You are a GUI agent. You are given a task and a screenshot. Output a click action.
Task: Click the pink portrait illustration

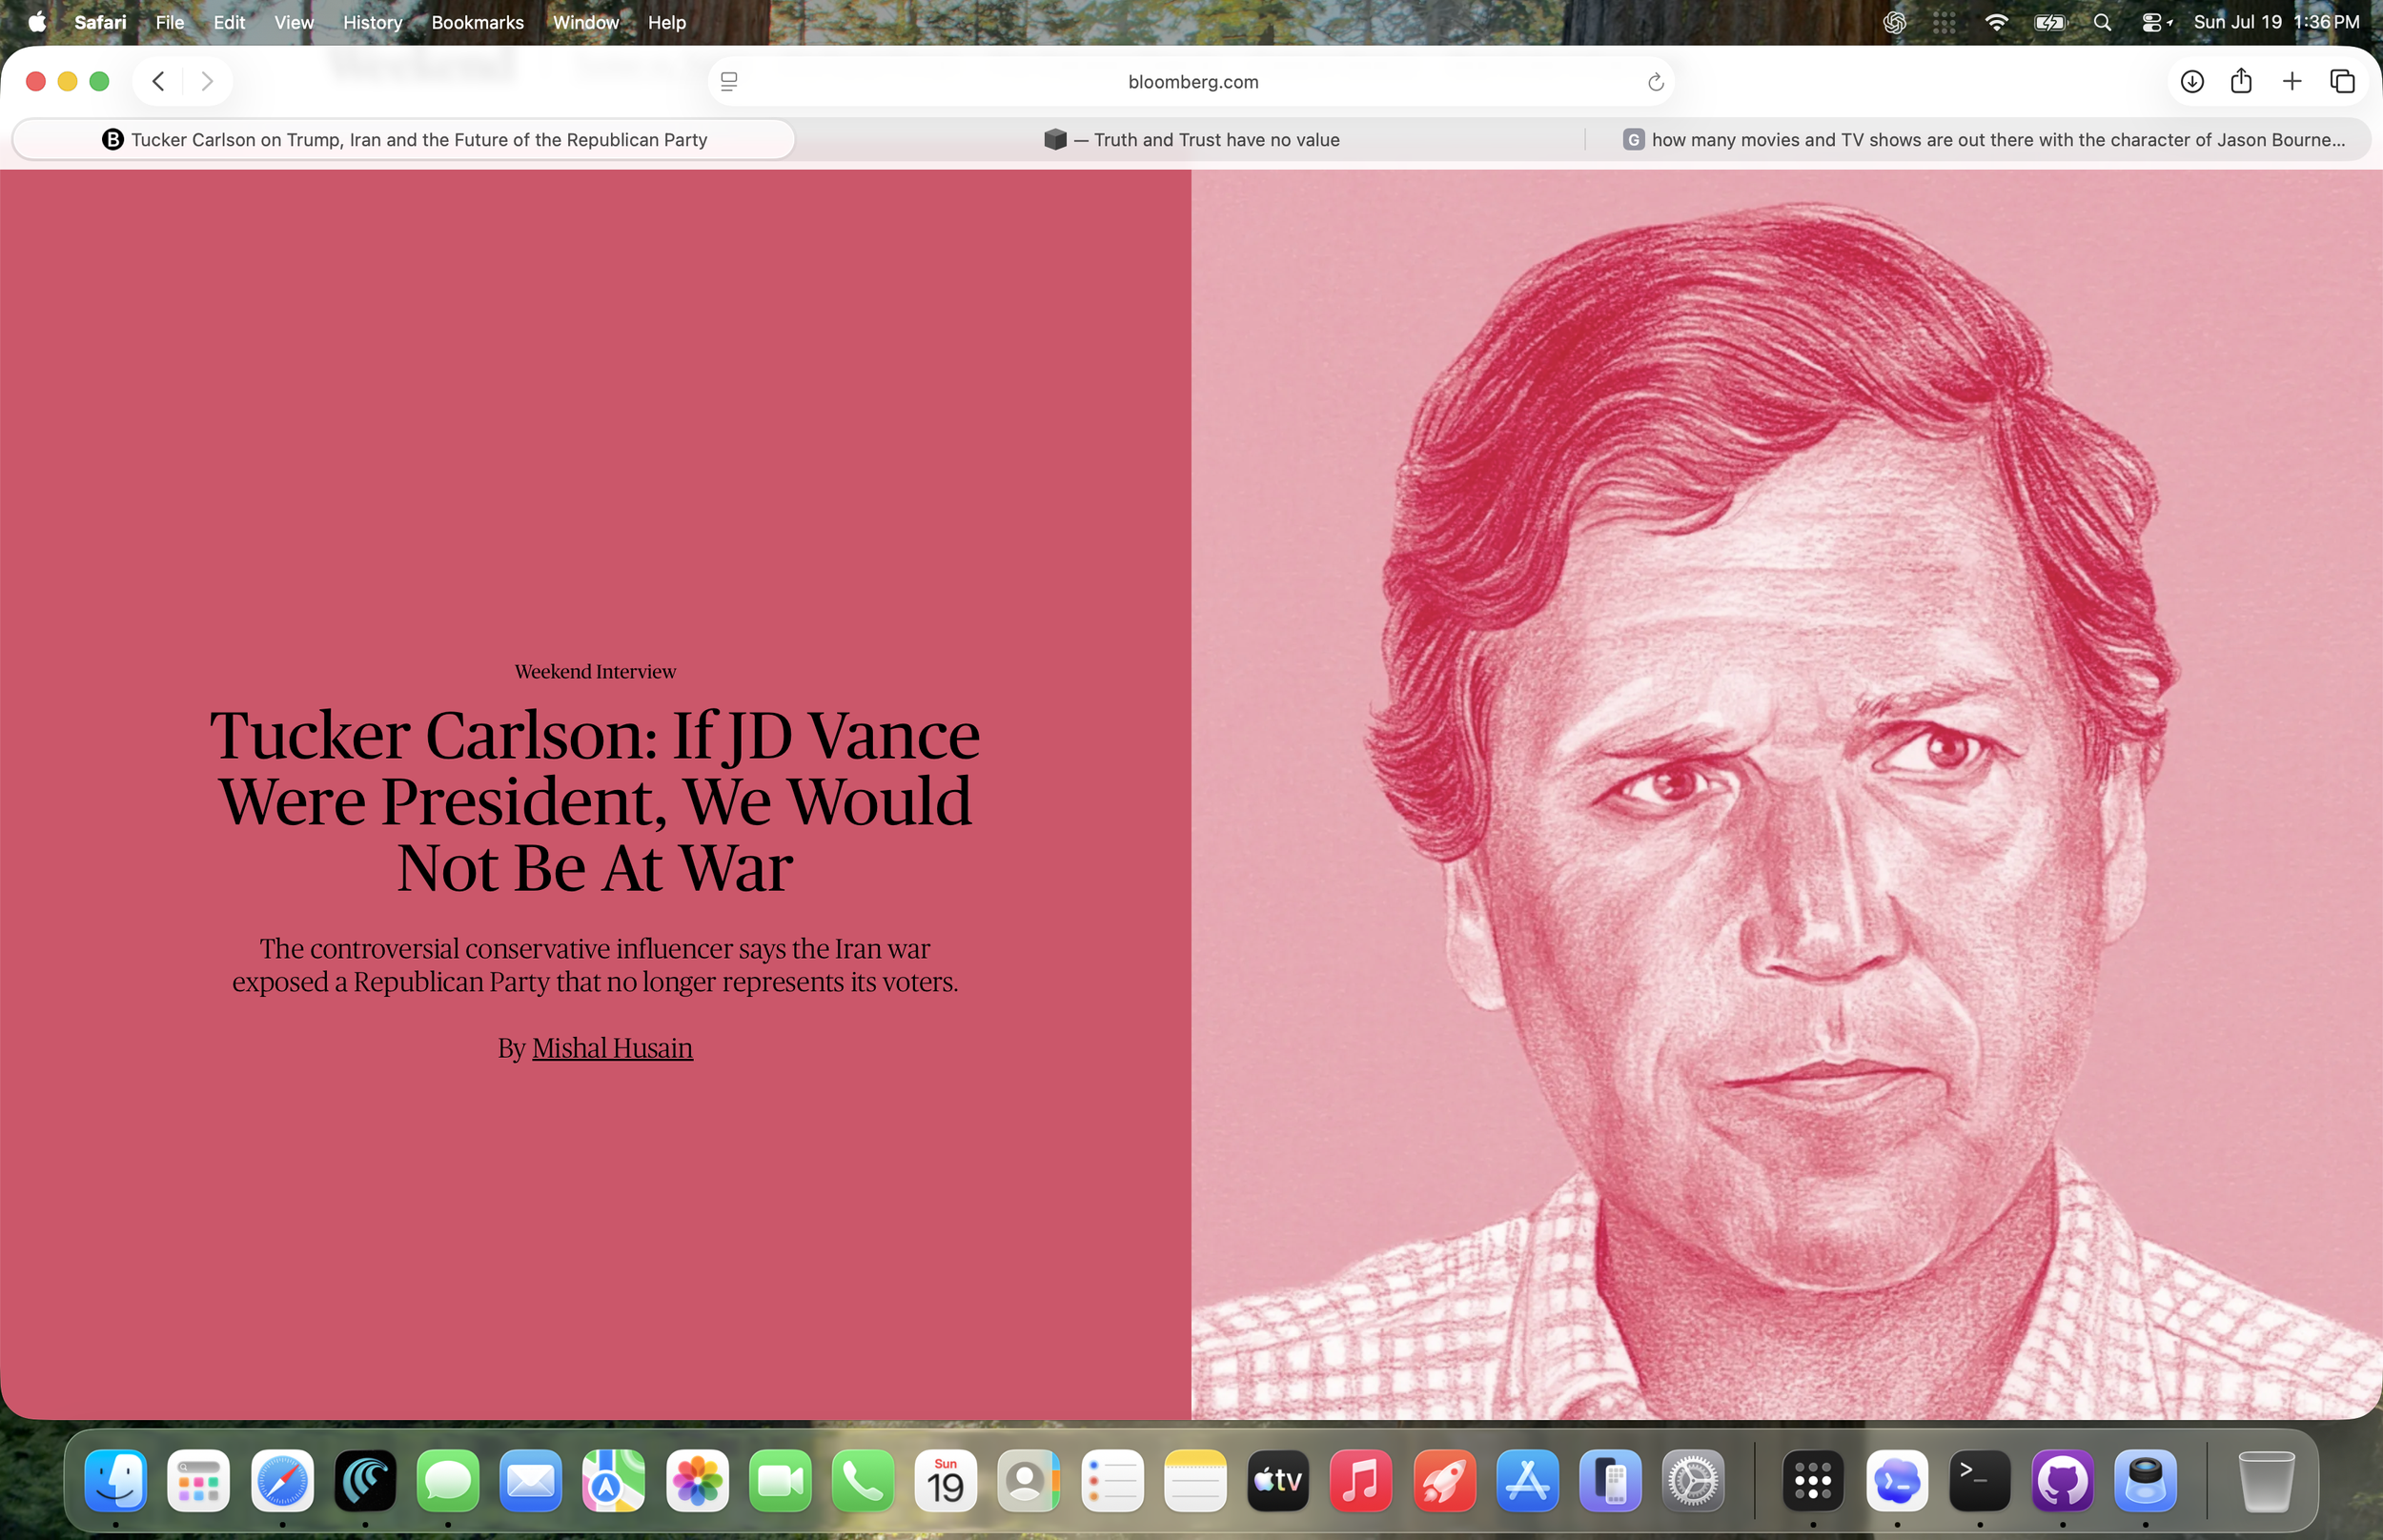point(1786,794)
